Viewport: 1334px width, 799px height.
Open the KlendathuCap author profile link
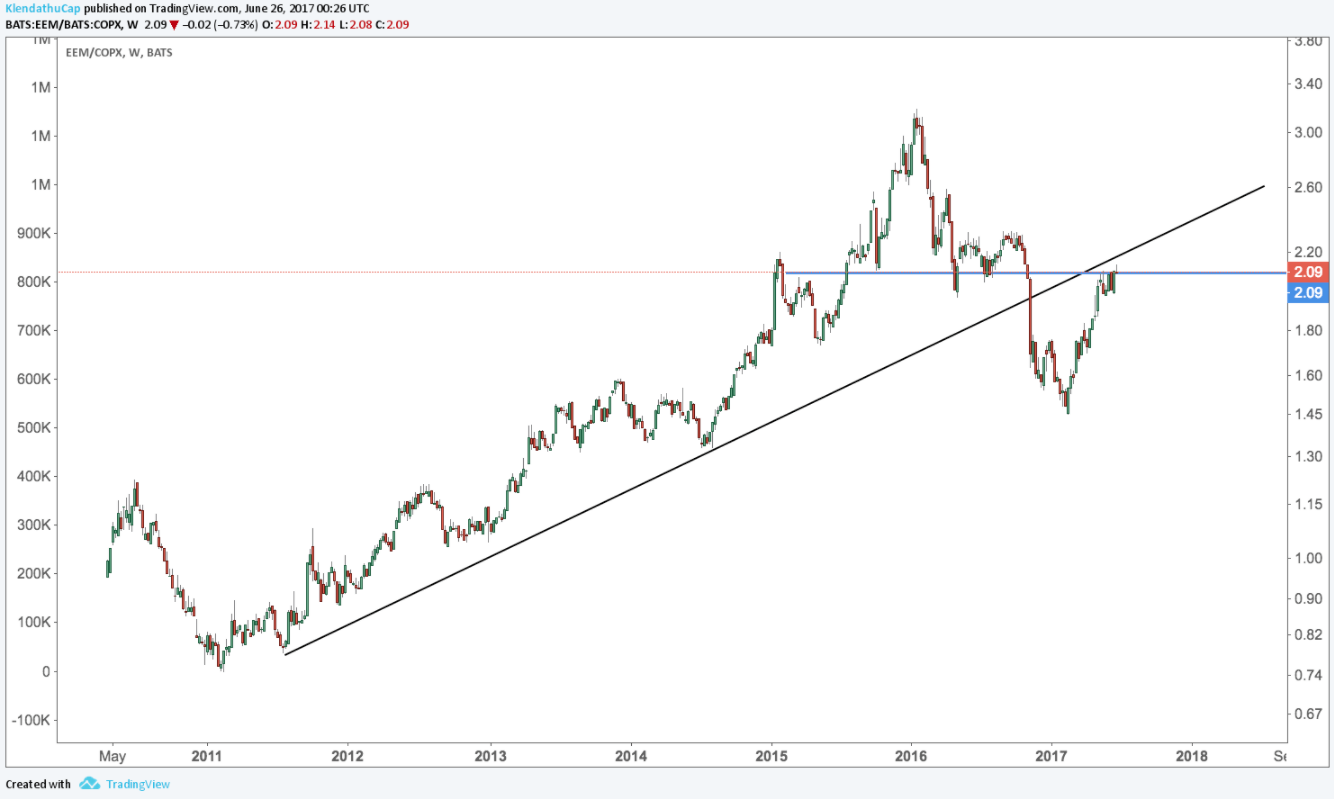42,8
